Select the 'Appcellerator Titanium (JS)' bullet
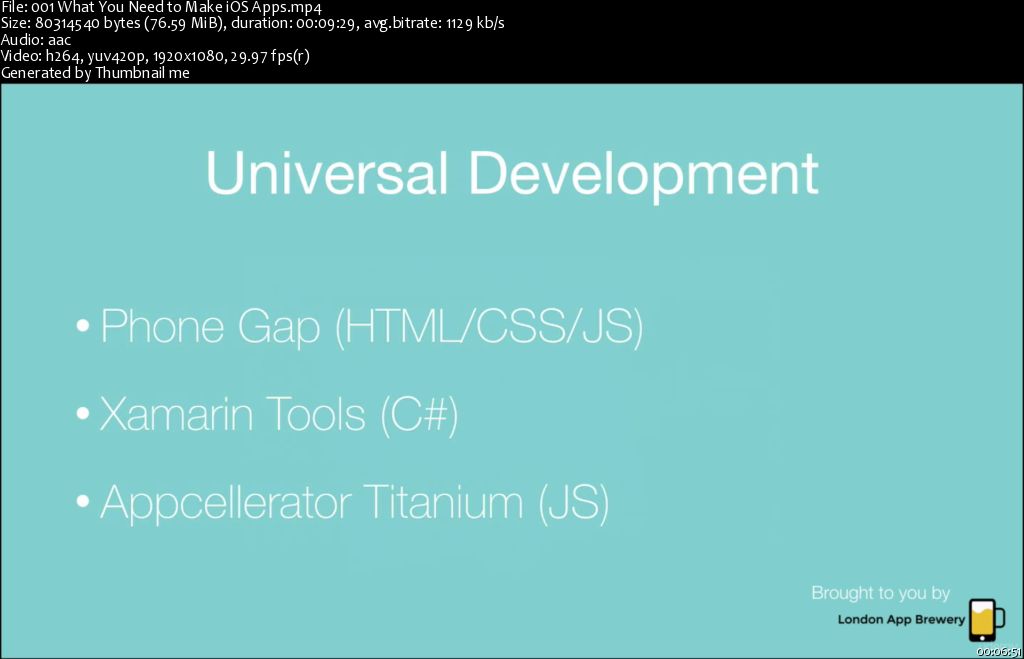 tap(343, 502)
